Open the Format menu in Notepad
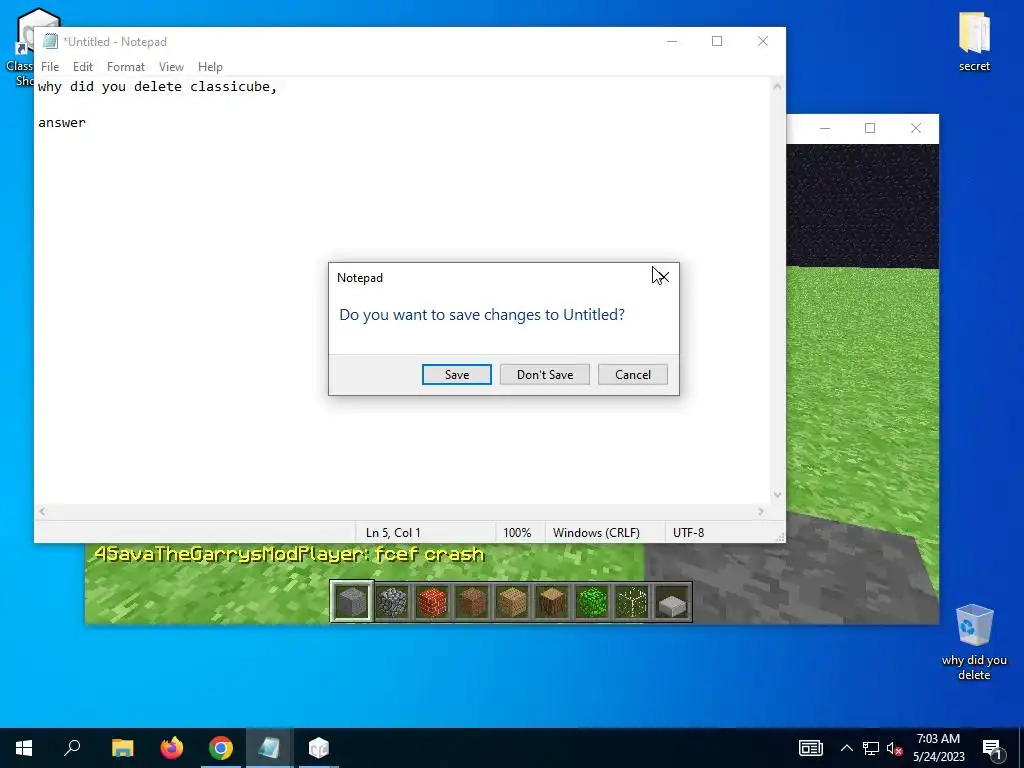Screen dimensions: 1024x768 125,67
